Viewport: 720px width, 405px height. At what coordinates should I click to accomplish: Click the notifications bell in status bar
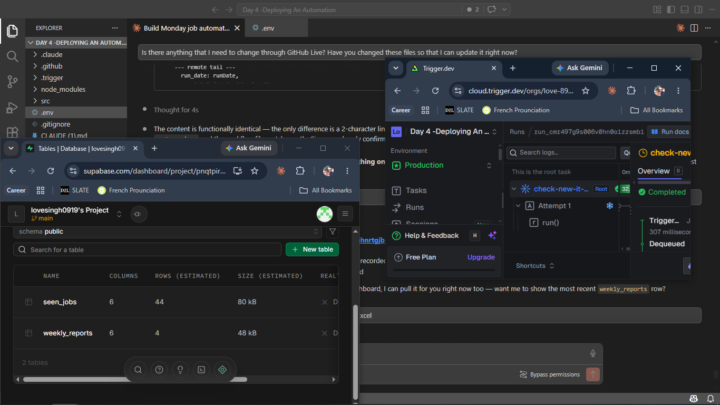point(710,399)
